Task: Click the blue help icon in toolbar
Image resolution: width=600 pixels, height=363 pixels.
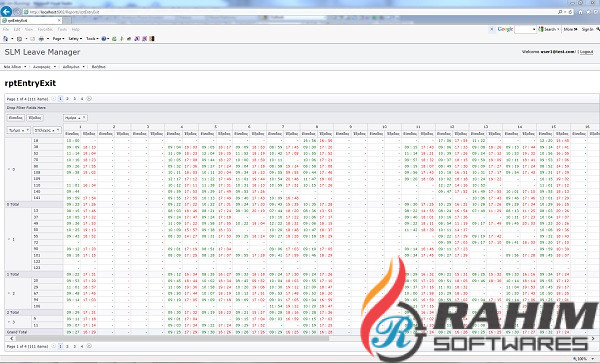Action: 104,39
